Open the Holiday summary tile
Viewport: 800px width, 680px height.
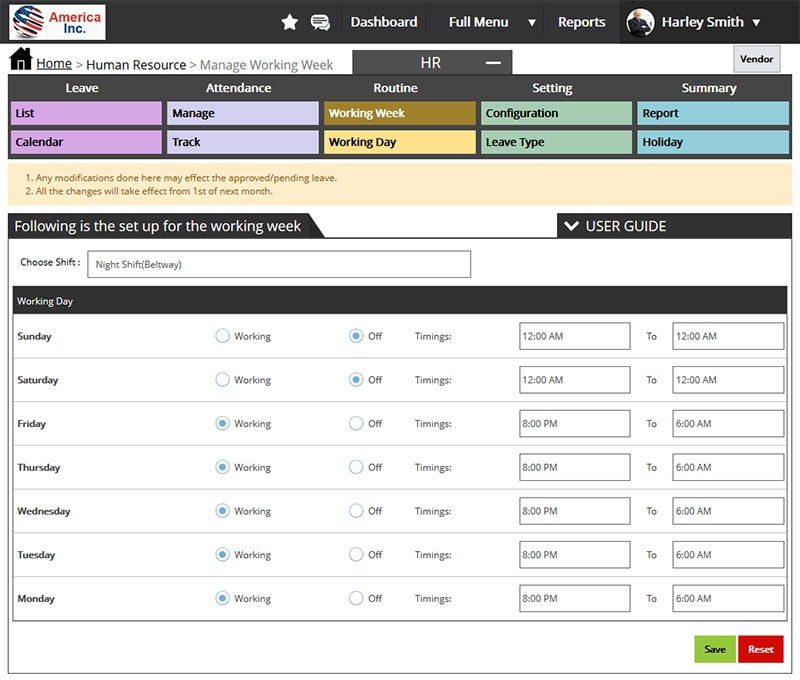pos(713,142)
